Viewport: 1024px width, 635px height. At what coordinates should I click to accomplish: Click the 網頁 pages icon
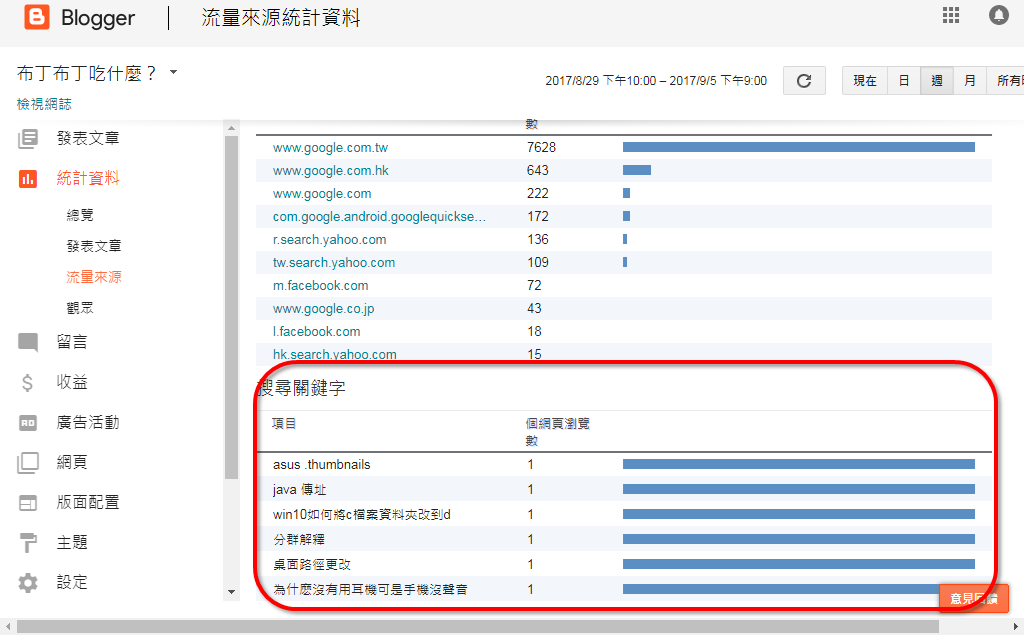point(27,463)
